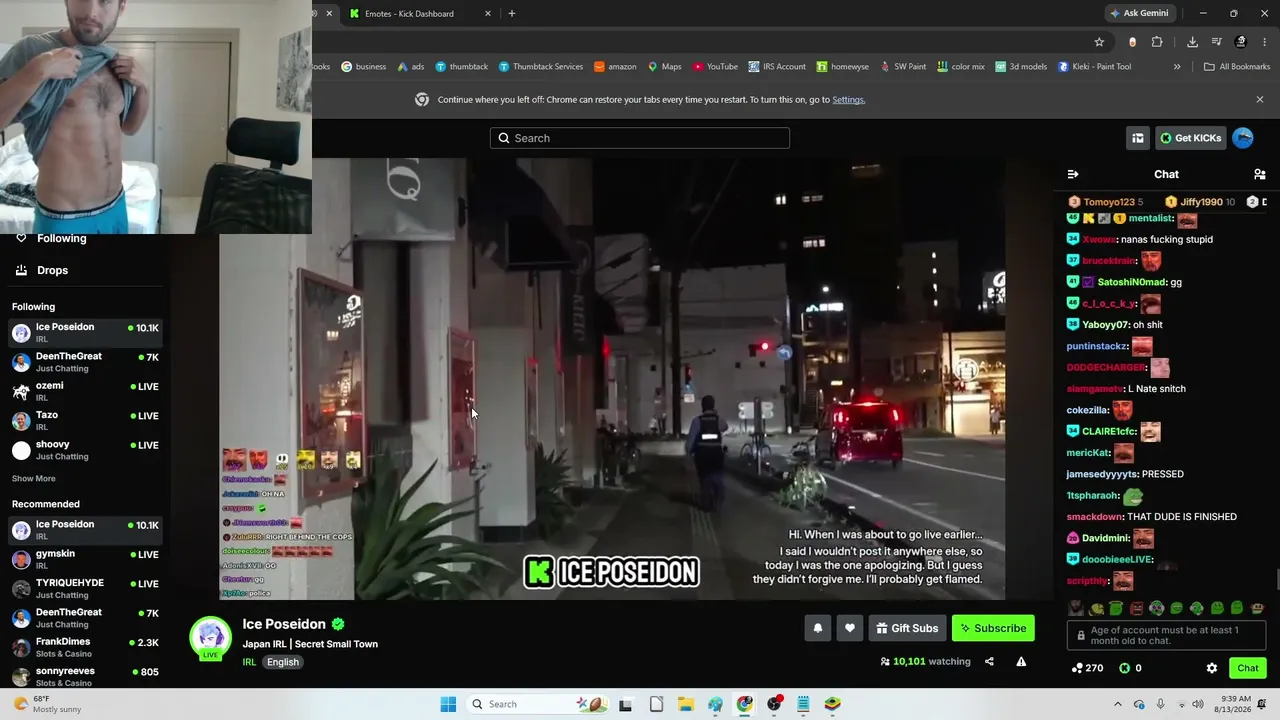Open the chat users list icon
The height and width of the screenshot is (720, 1280).
(x=1260, y=174)
